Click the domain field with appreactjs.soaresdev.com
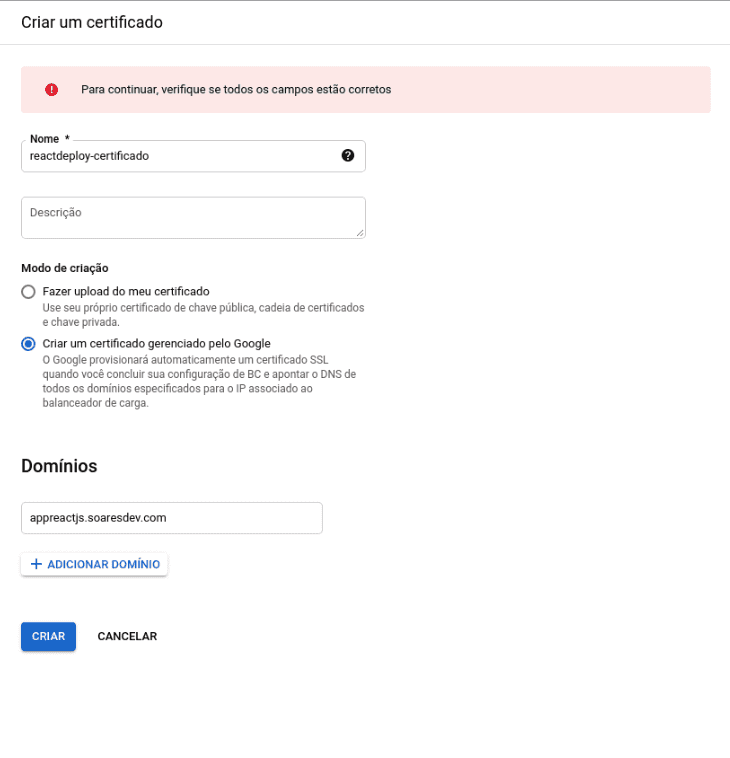The height and width of the screenshot is (758, 730). [171, 518]
